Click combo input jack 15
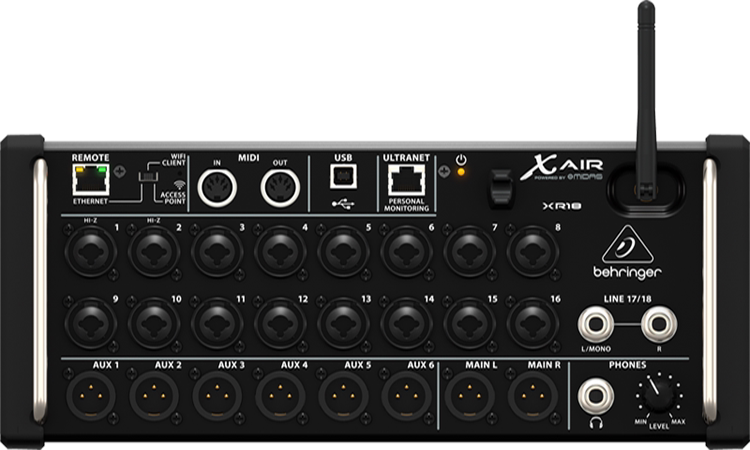Viewport: 750px width, 450px height. [x=470, y=323]
